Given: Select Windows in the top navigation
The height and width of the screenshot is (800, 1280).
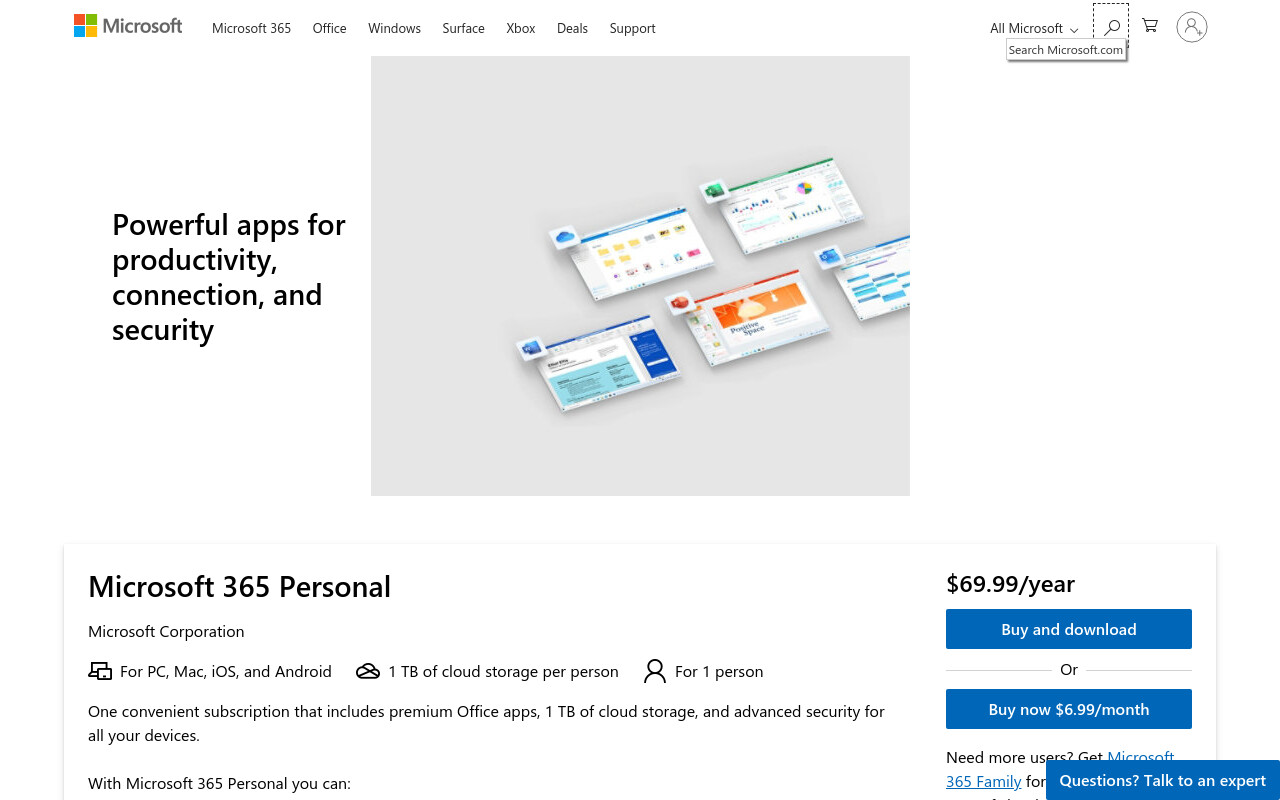Looking at the screenshot, I should coord(394,28).
